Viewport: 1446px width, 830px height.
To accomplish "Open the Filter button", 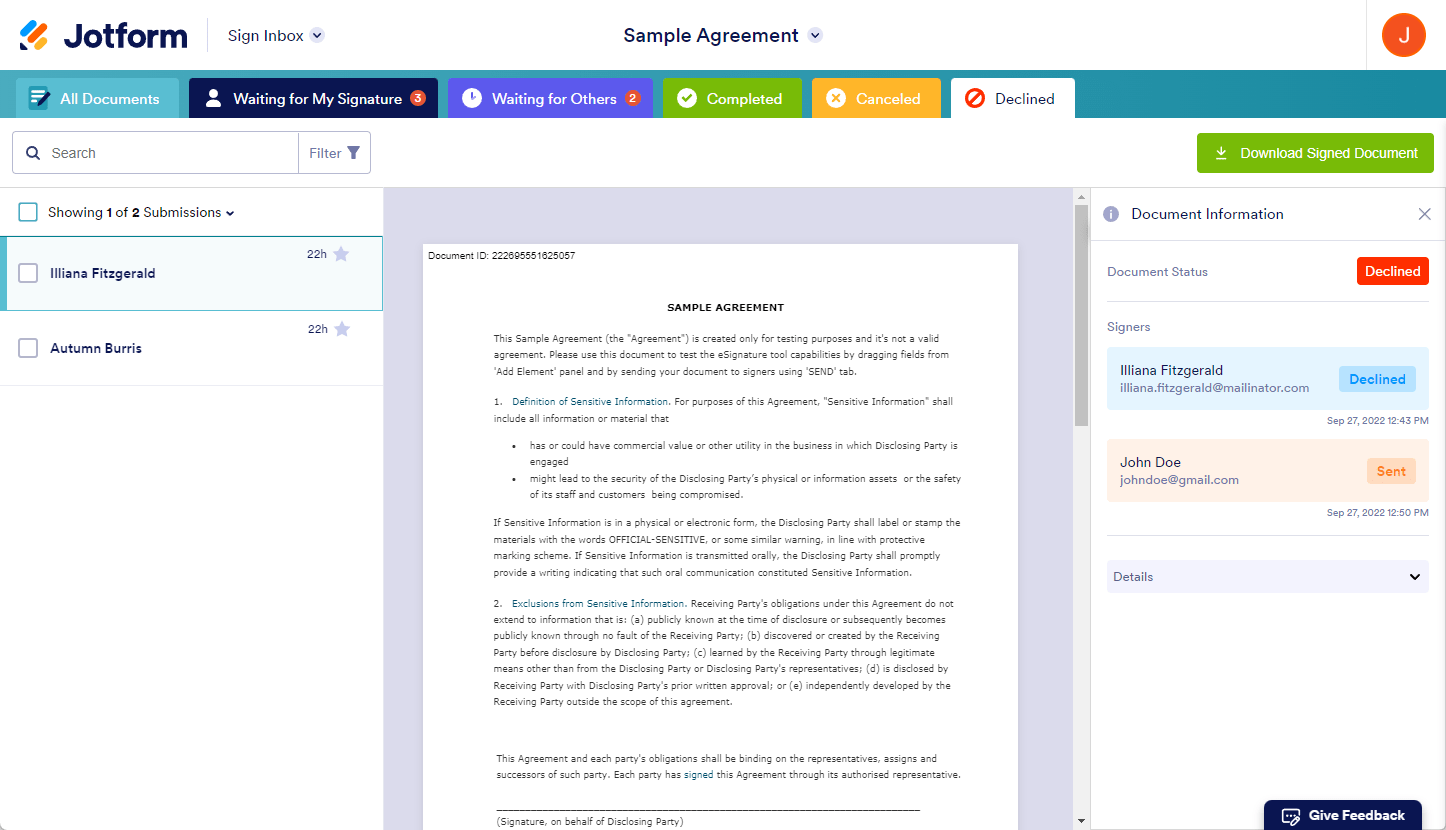I will tap(335, 153).
